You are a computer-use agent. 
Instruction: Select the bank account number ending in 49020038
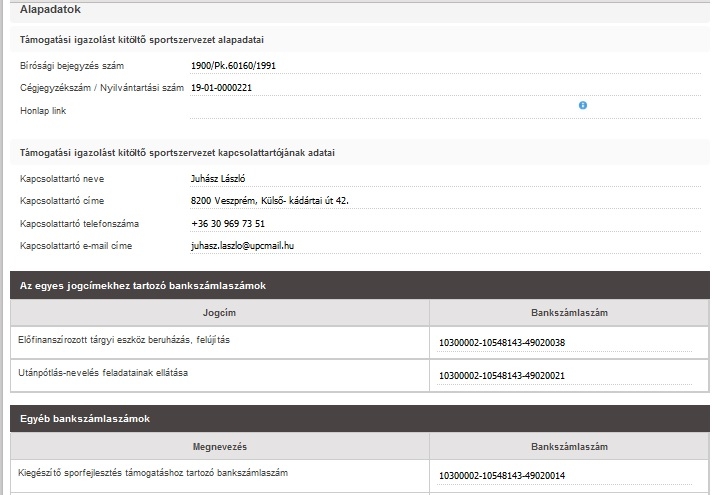[502, 343]
